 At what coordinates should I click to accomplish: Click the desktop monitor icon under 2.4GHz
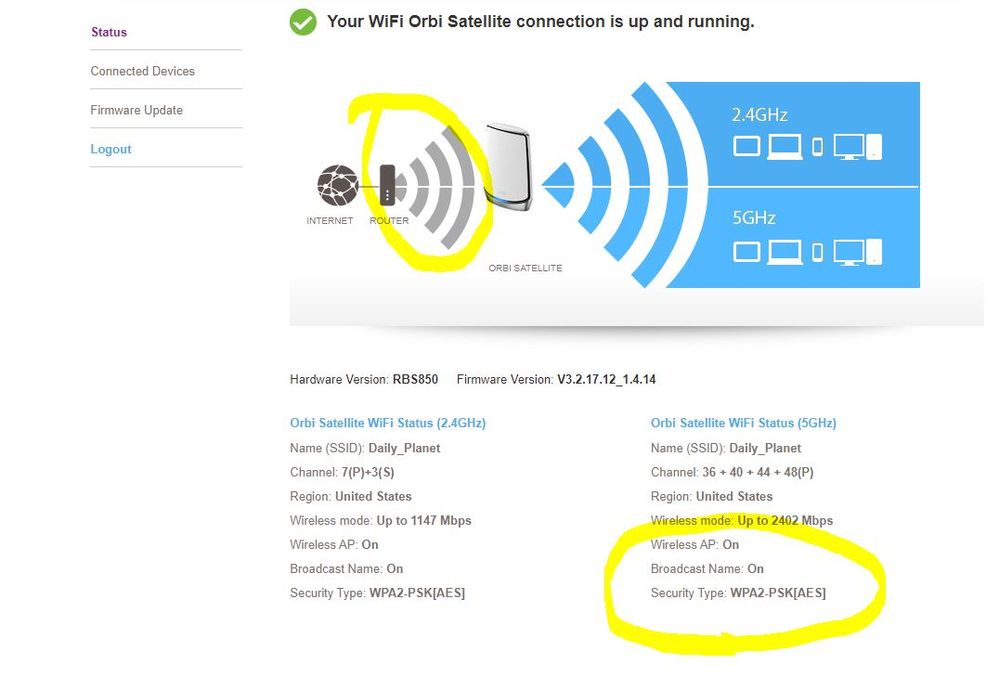click(x=849, y=147)
